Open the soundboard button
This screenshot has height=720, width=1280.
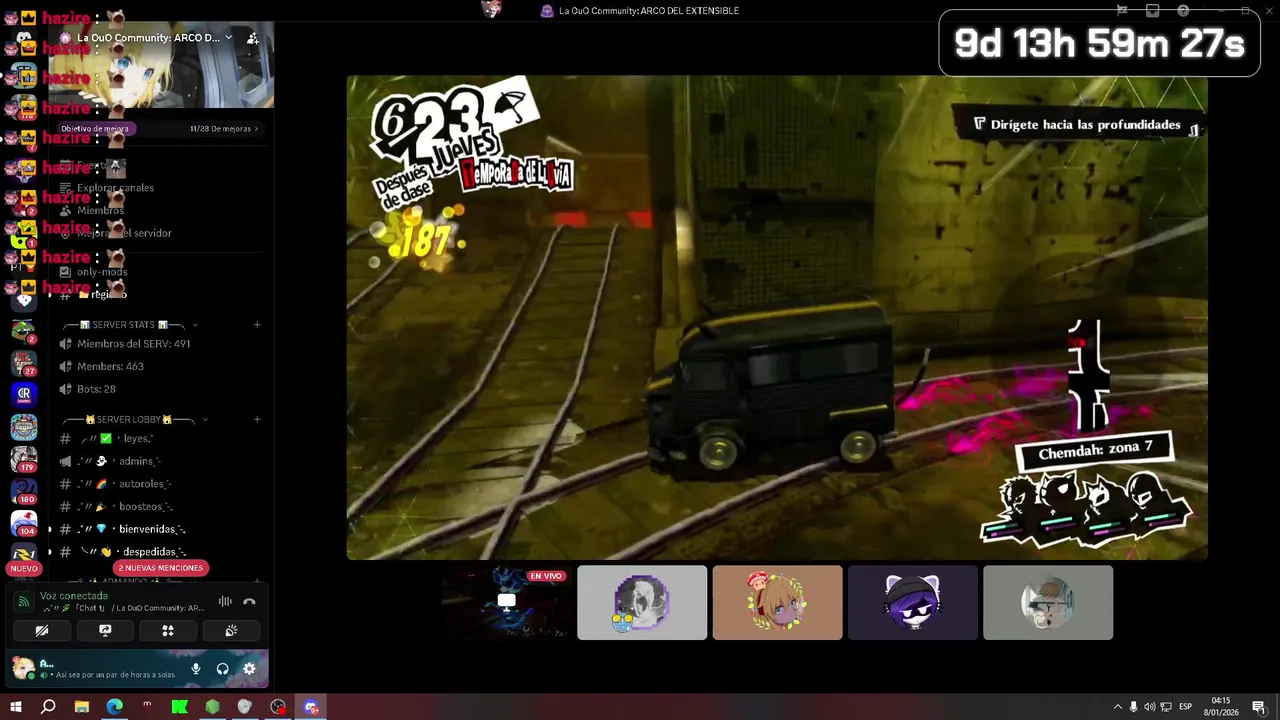231,631
